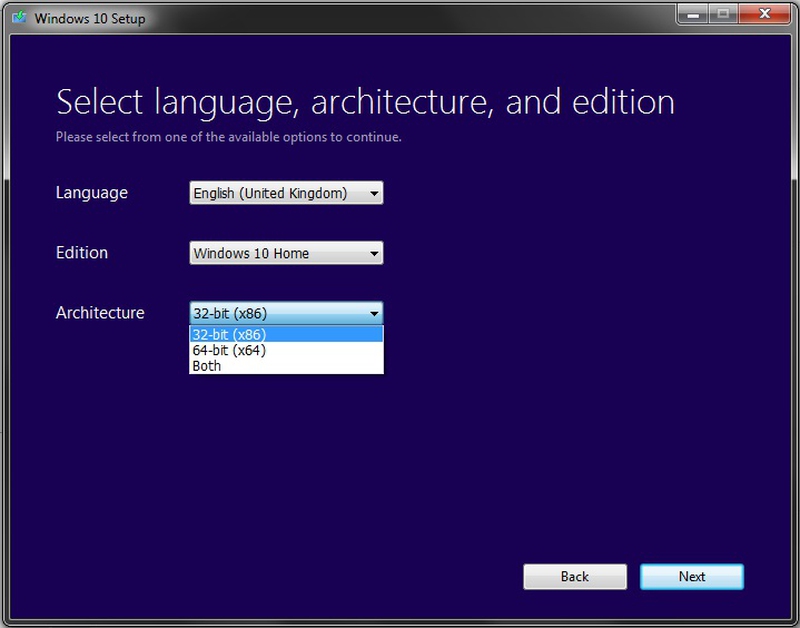Screen dimensions: 800x628
Task: Click the Architecture label text
Action: 100,313
